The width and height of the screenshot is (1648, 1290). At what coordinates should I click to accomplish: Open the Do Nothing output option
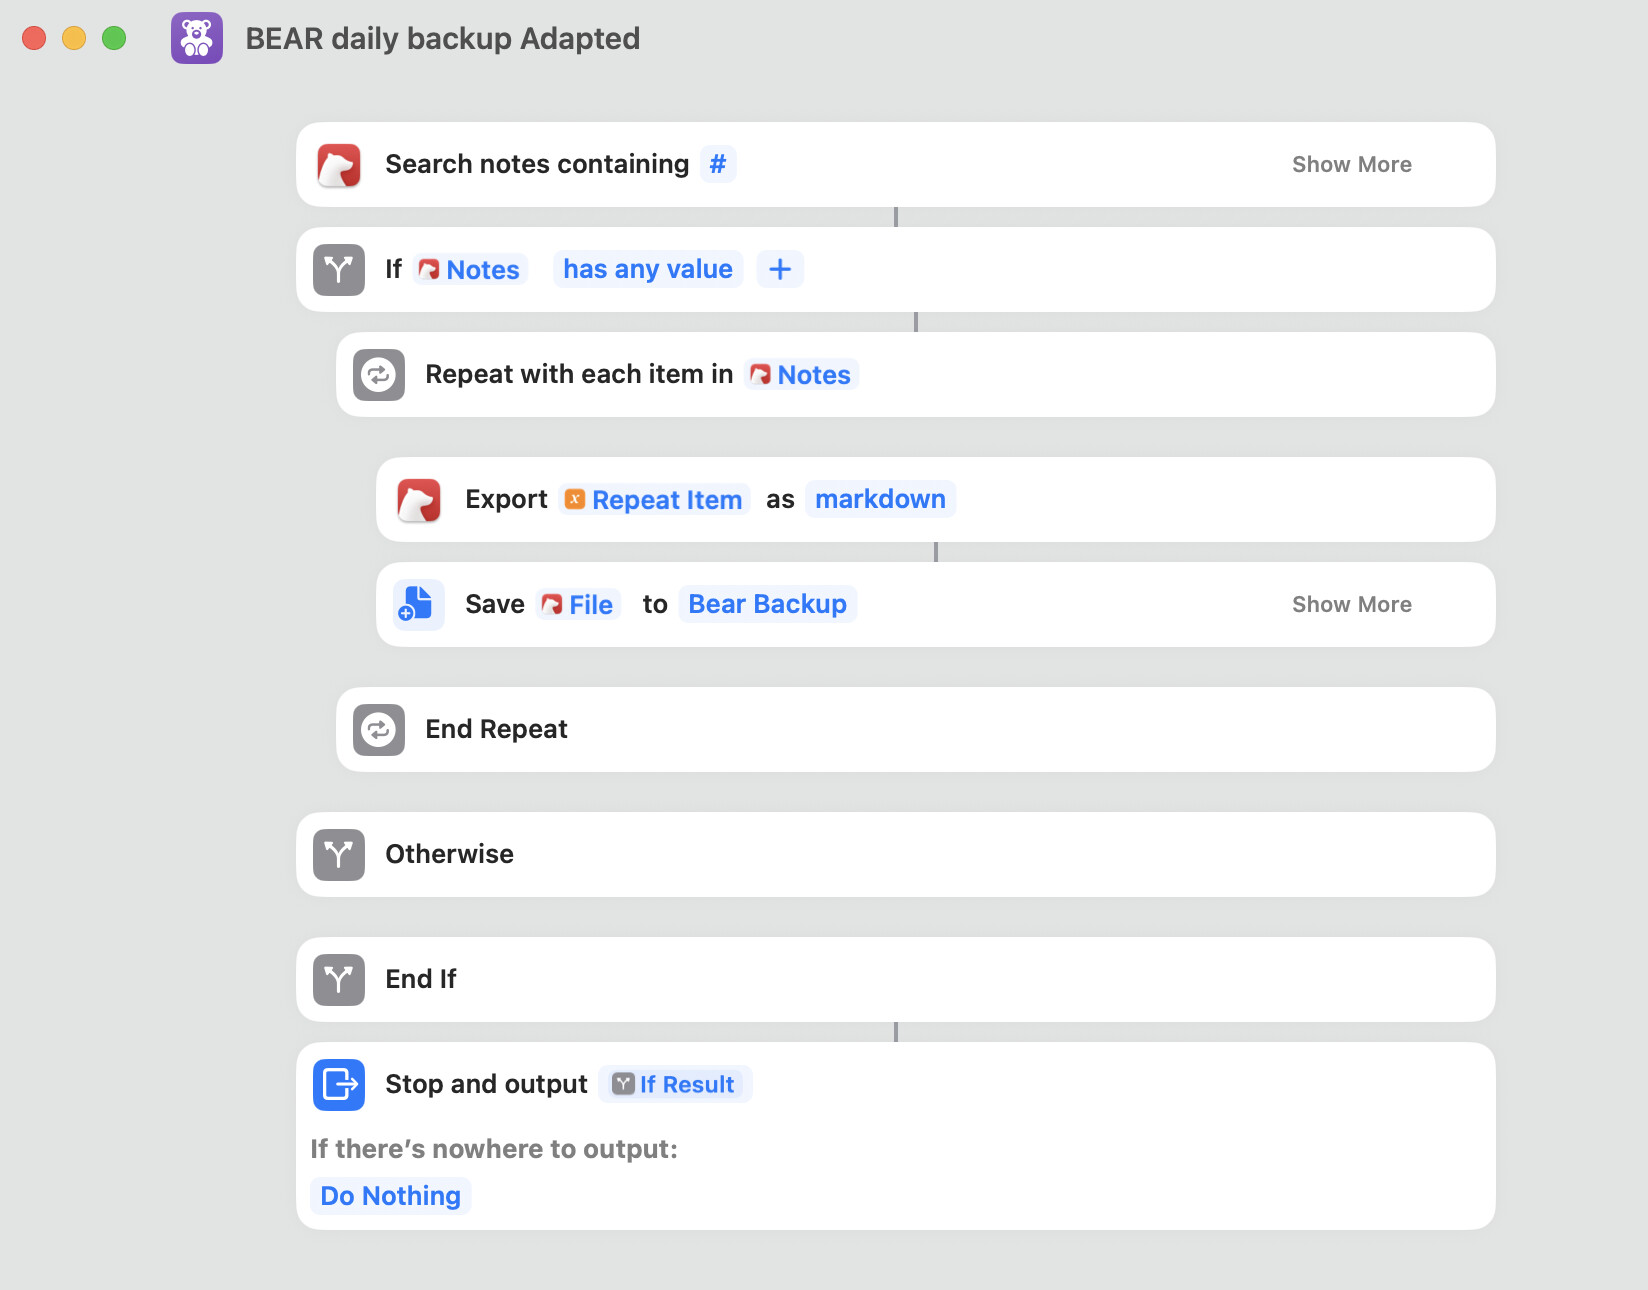click(391, 1196)
